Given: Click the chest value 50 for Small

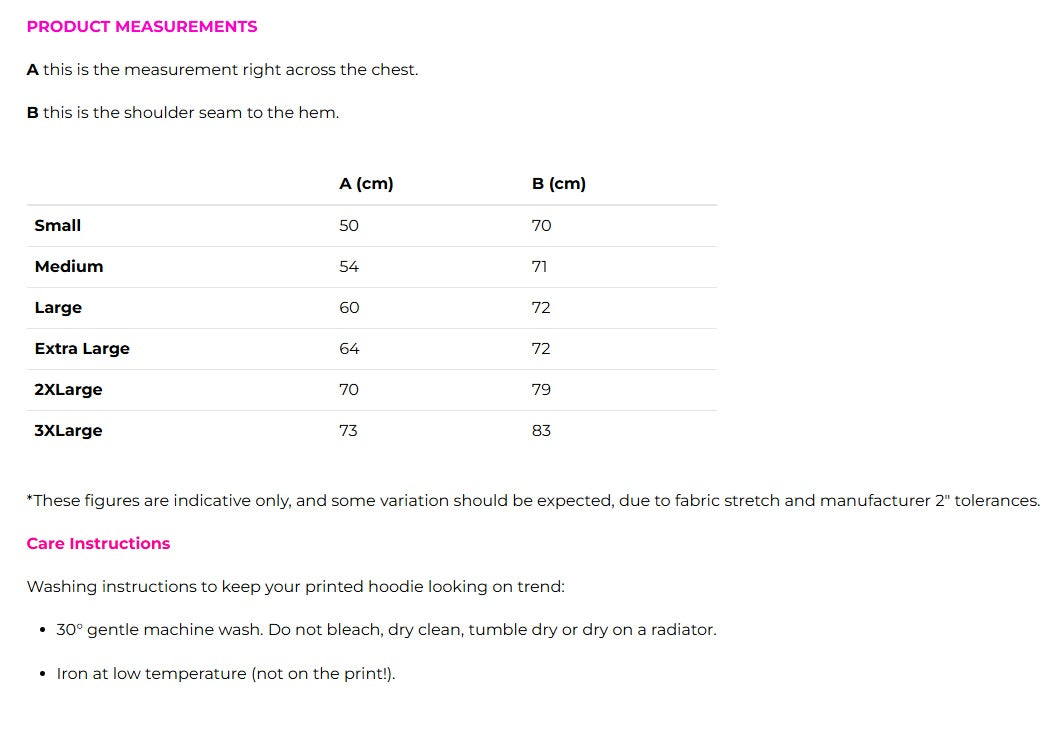Looking at the screenshot, I should point(349,226).
